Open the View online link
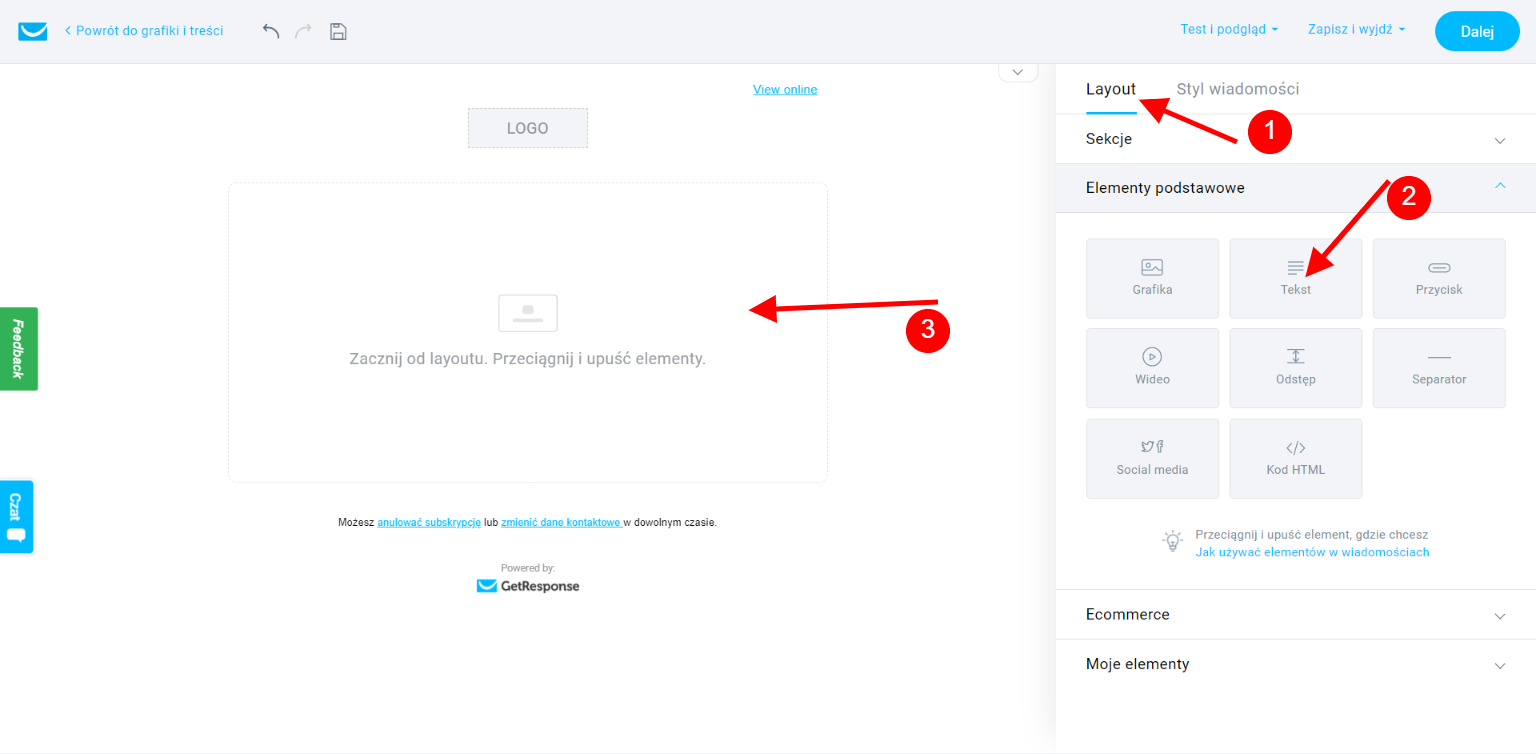The height and width of the screenshot is (754, 1536). (784, 90)
